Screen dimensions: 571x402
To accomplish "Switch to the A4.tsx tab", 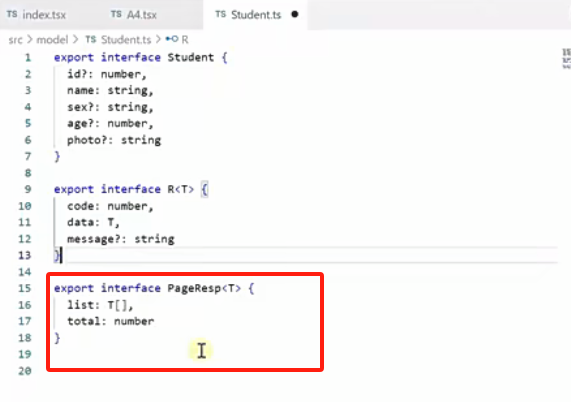I will click(134, 15).
